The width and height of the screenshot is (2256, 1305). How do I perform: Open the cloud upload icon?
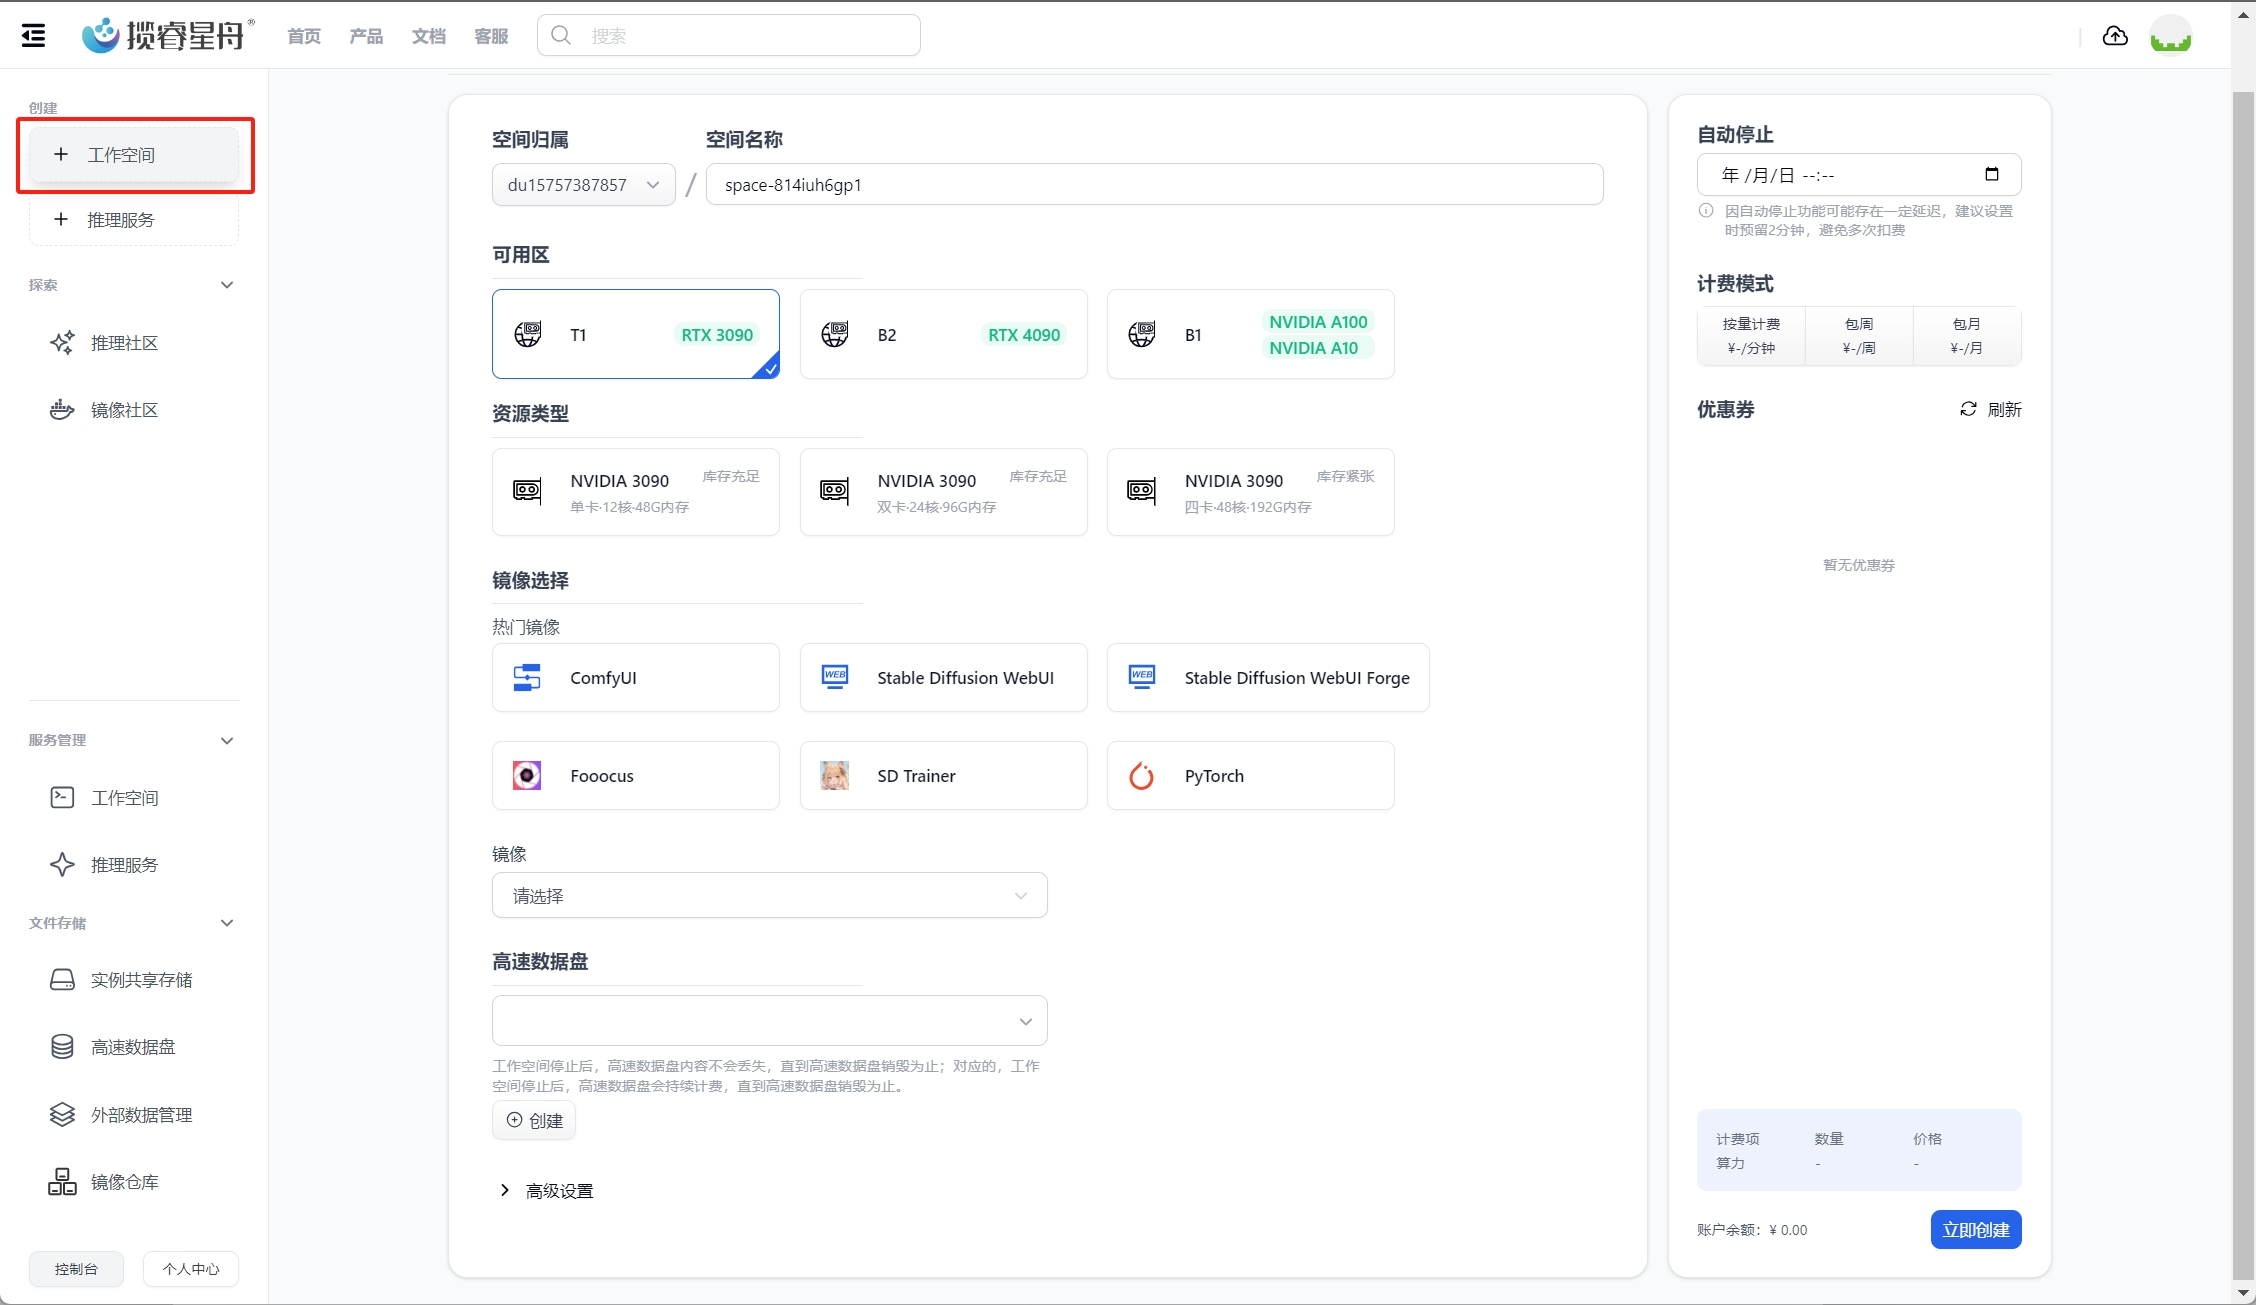2115,36
